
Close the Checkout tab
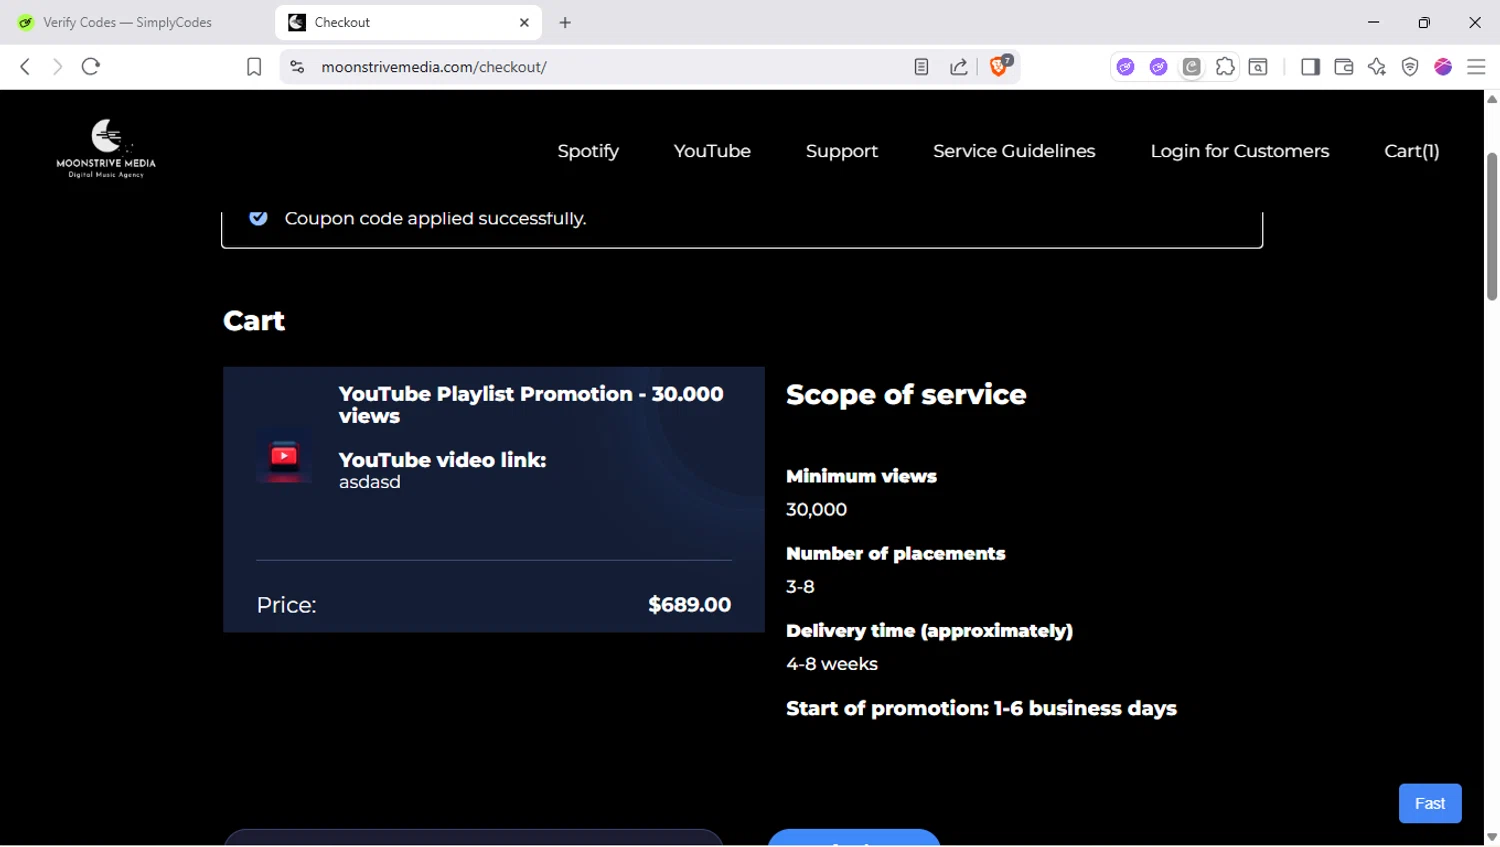tap(524, 22)
